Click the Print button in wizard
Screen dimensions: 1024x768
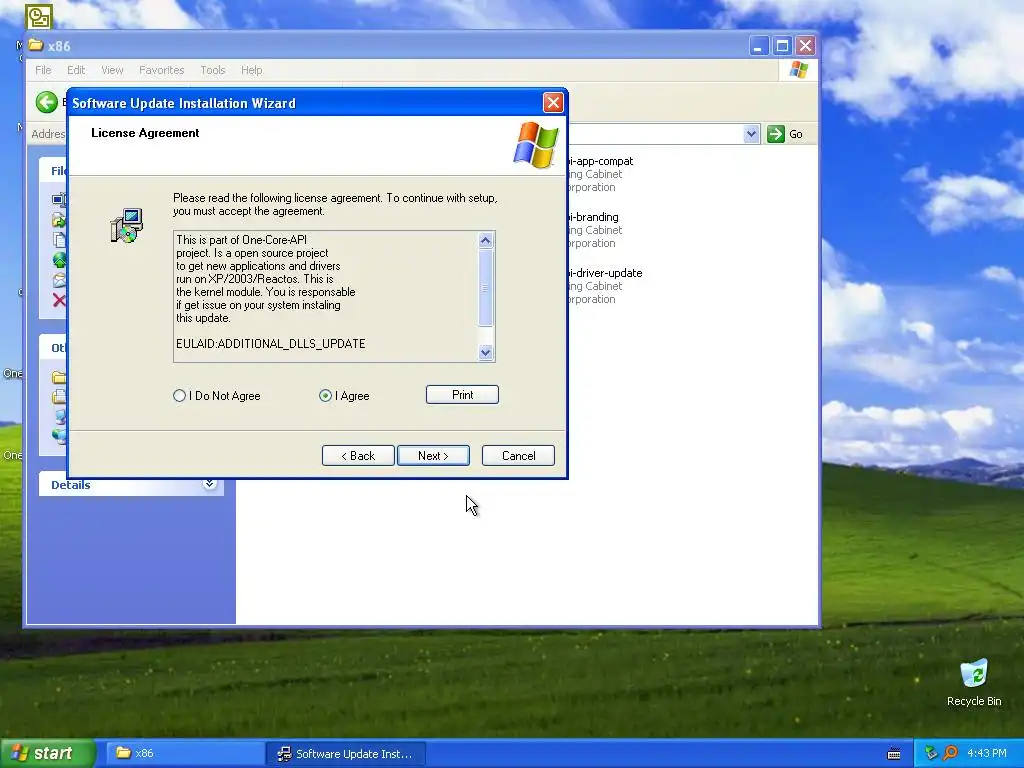coord(462,394)
